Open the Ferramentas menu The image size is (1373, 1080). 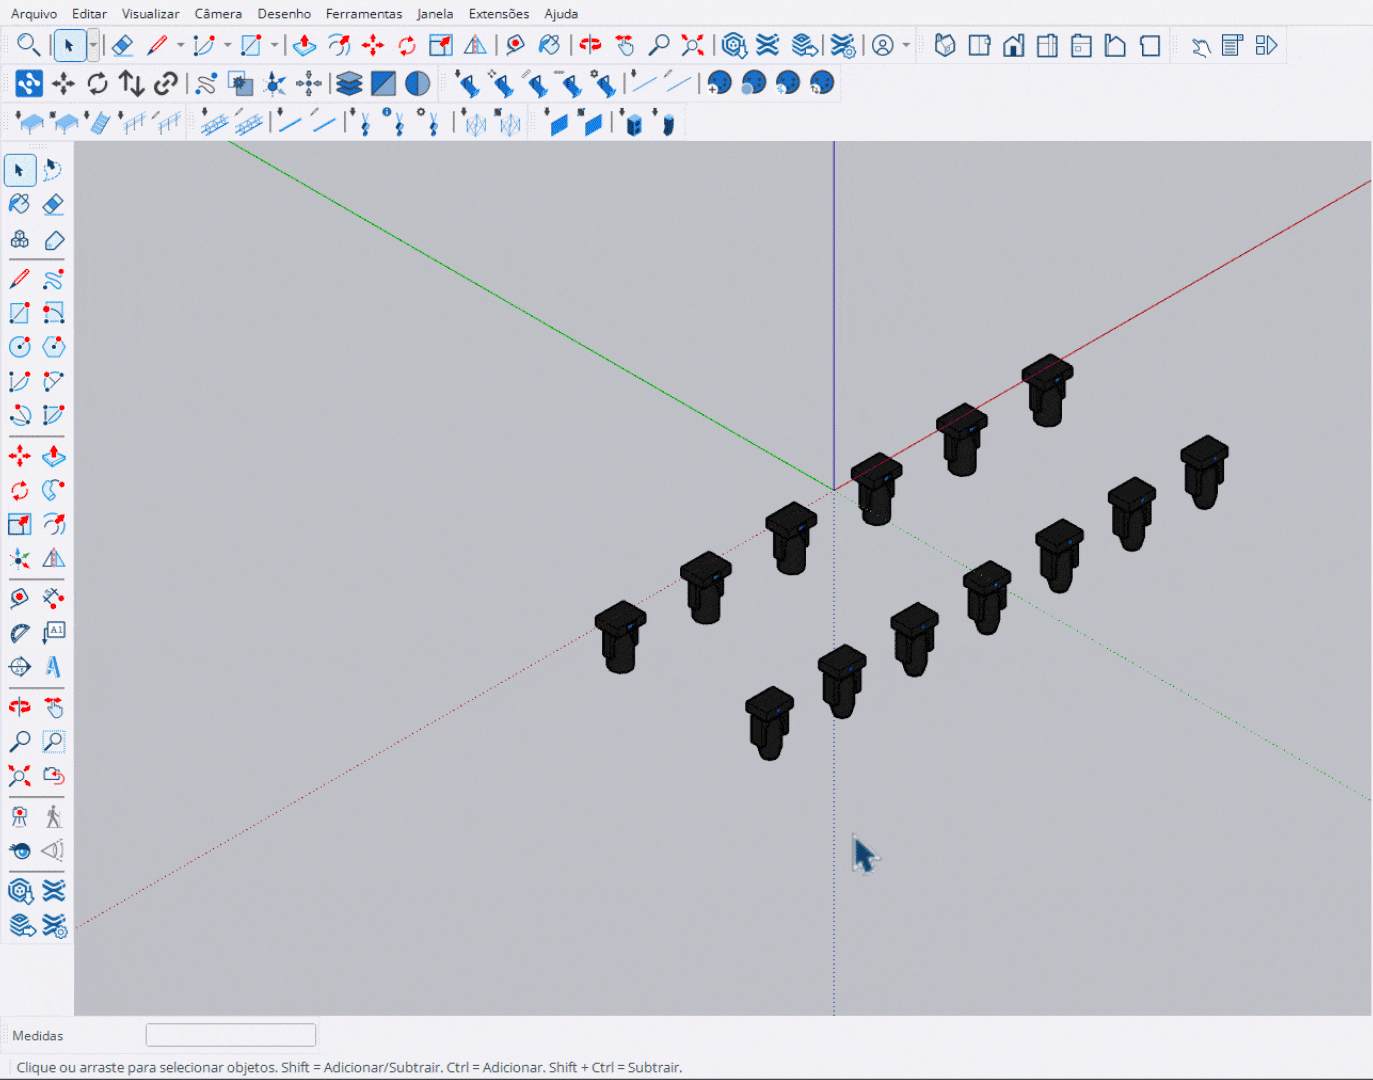coord(363,14)
